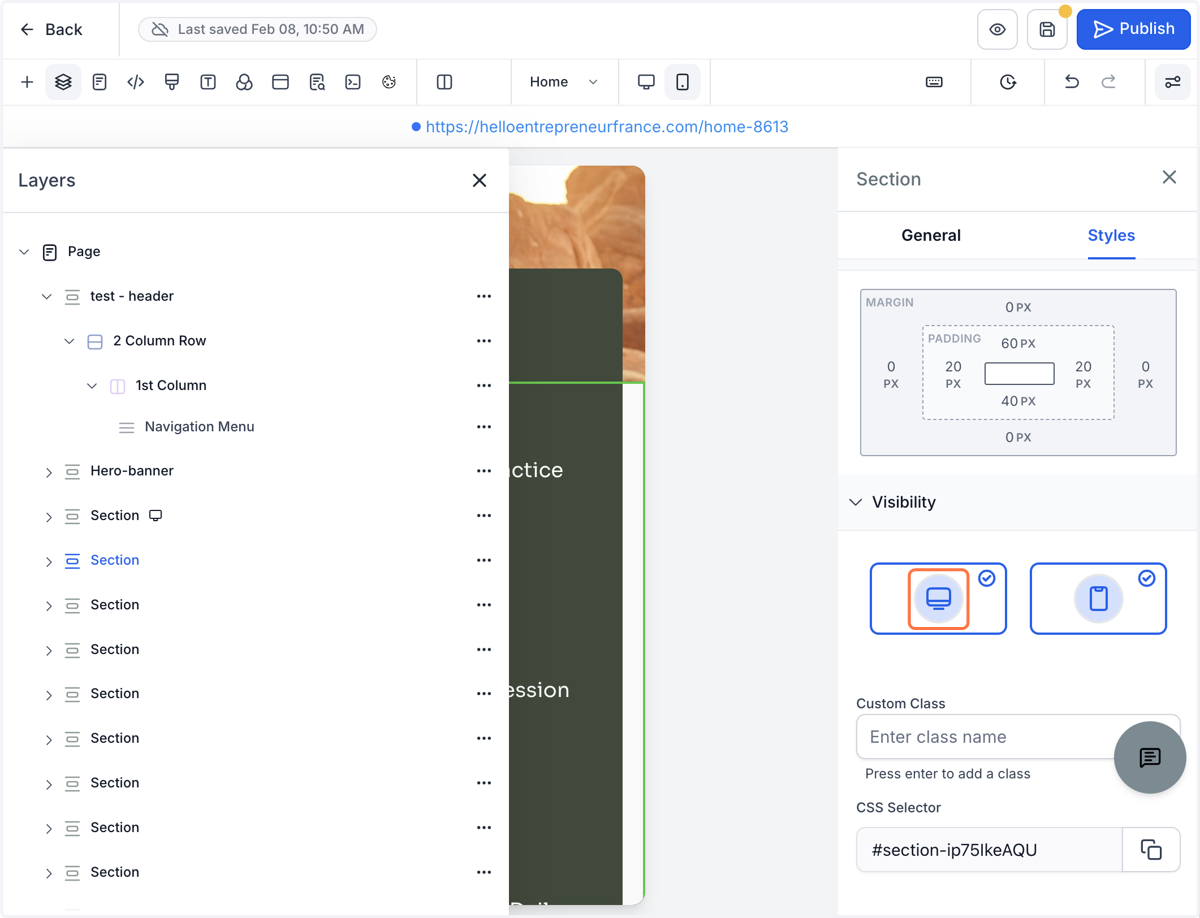1200x918 pixels.
Task: Open the settings sliders icon
Action: click(1173, 82)
